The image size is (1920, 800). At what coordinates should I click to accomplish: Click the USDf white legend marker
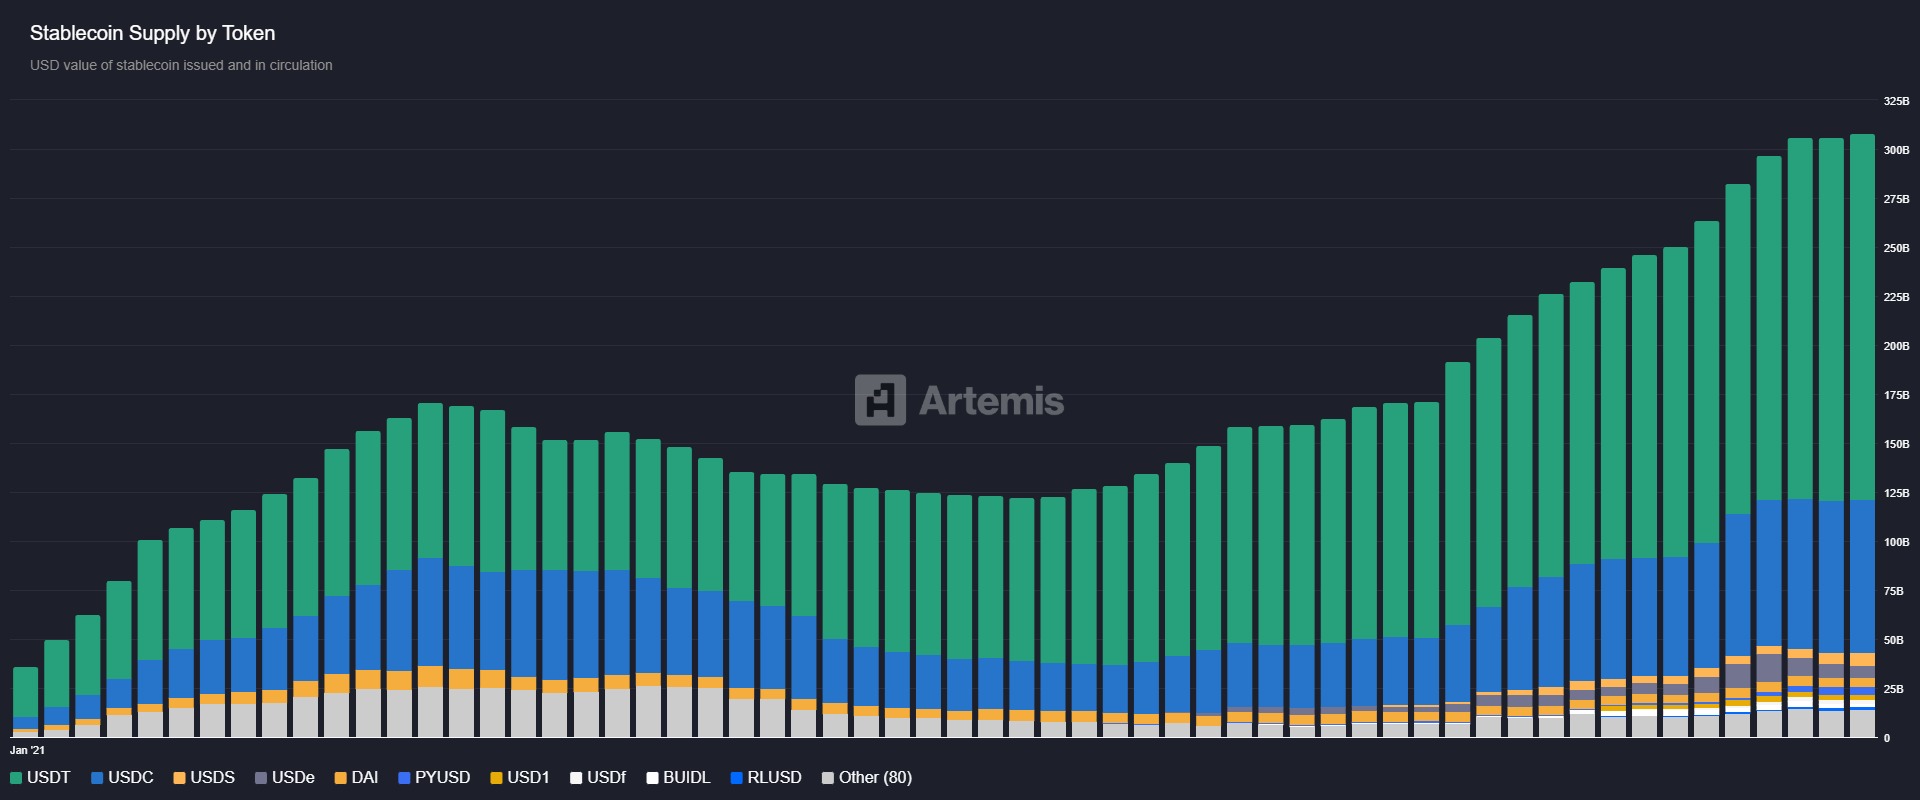coord(576,778)
